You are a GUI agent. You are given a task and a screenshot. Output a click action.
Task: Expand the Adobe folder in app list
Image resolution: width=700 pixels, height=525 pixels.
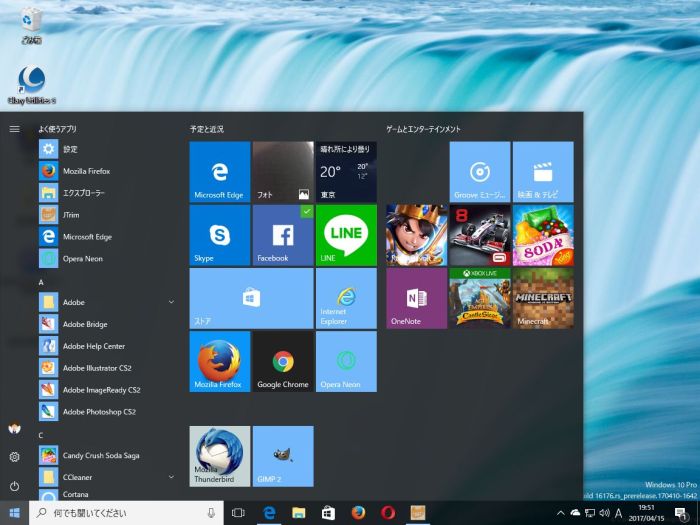pos(171,302)
